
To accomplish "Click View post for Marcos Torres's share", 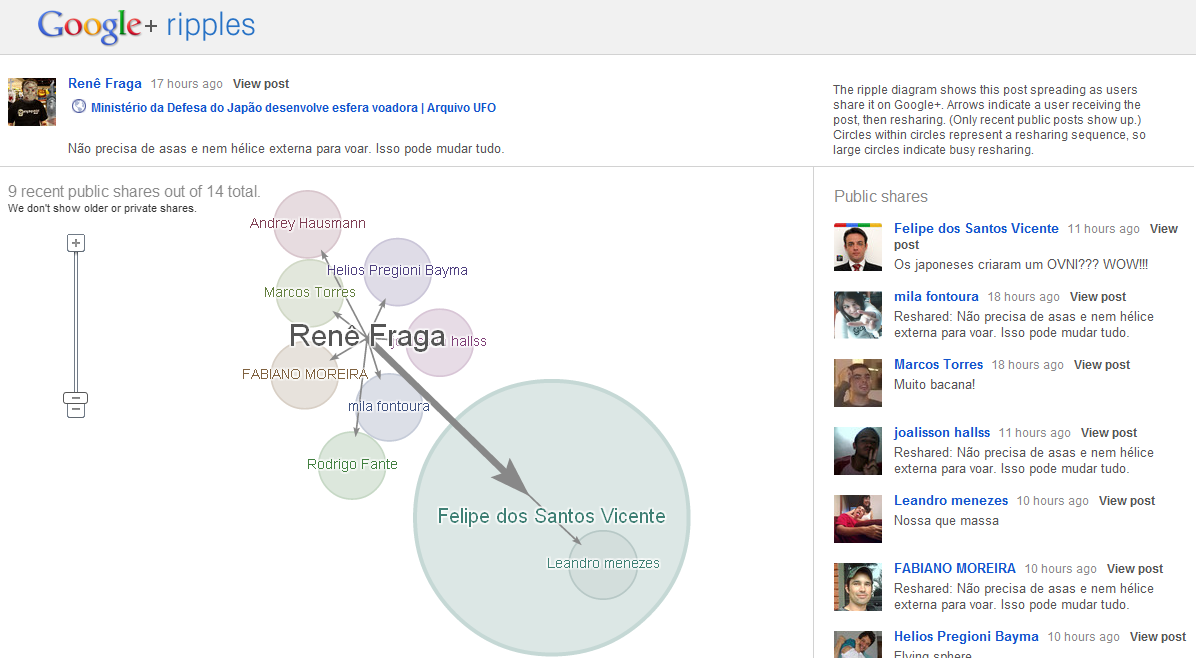I will 1101,365.
